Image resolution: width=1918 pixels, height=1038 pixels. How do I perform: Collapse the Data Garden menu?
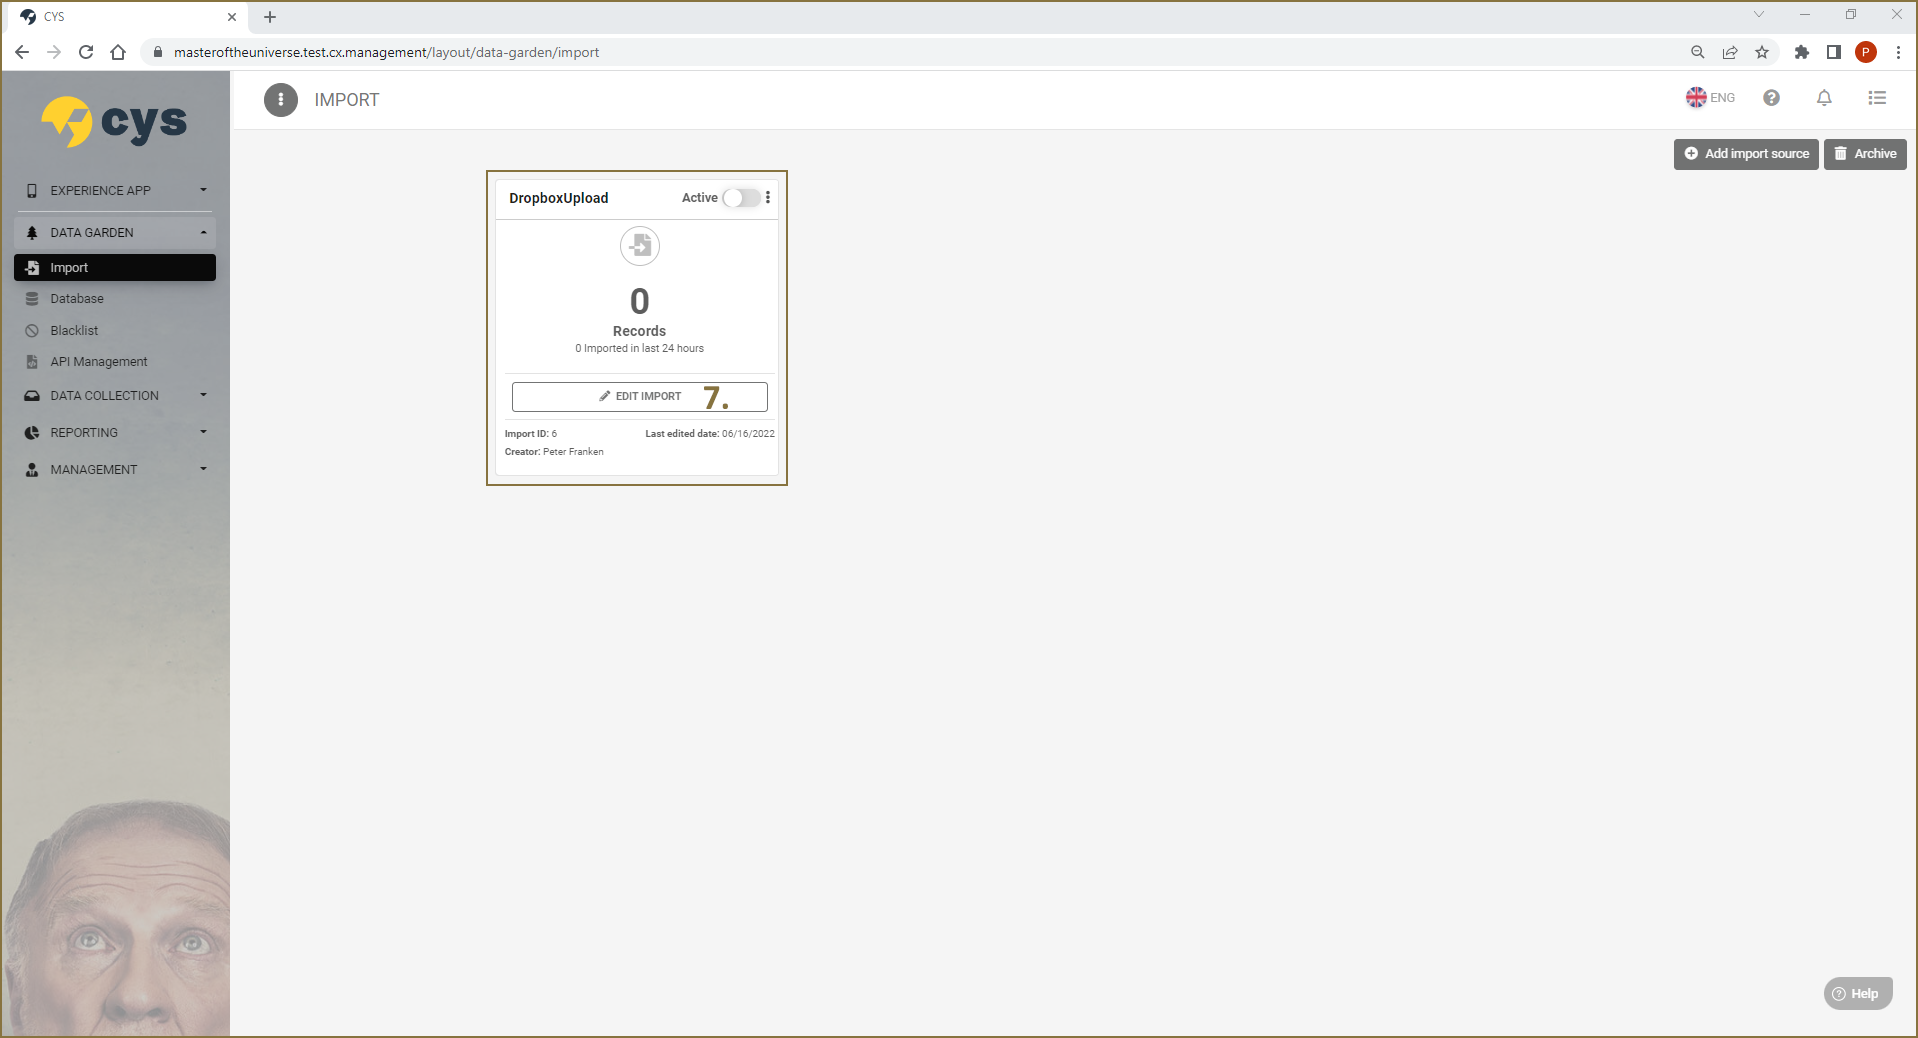click(x=115, y=232)
